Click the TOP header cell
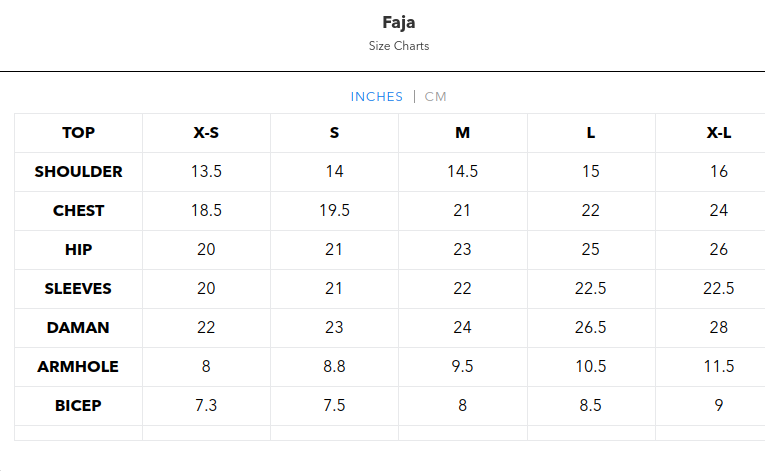765x471 pixels. pyautogui.click(x=79, y=133)
